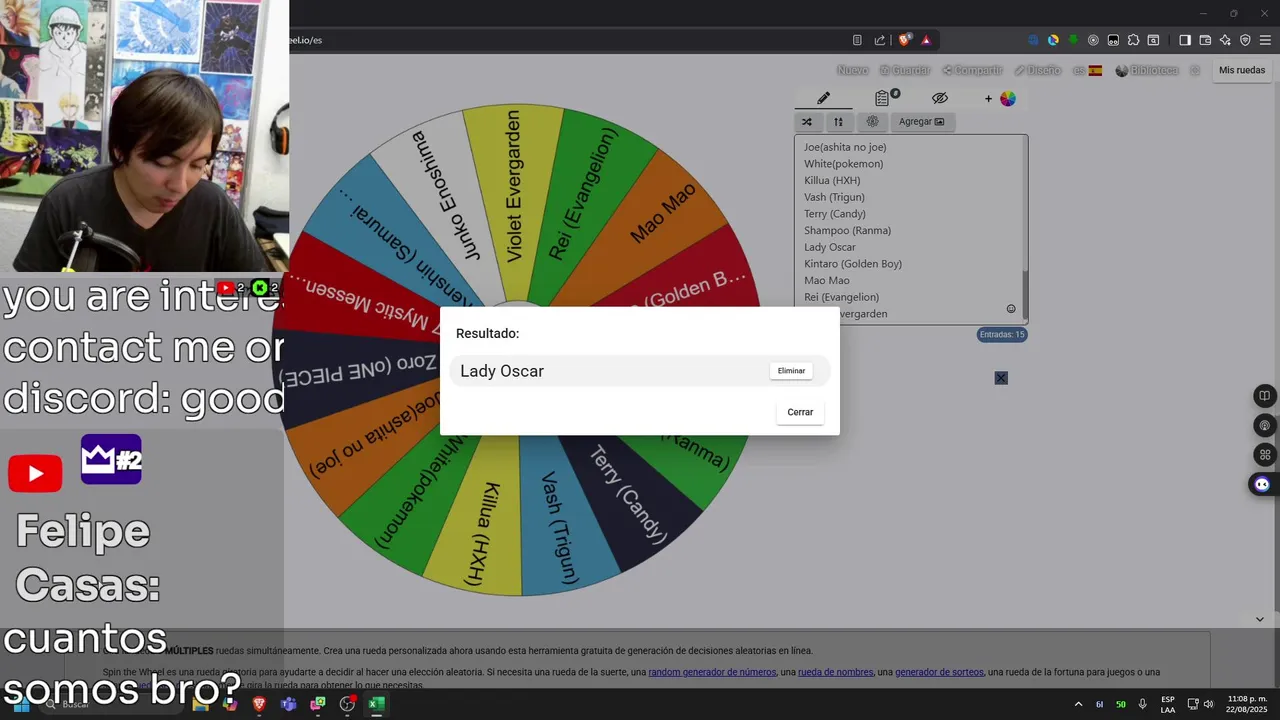The image size is (1280, 720).
Task: Open Brave from the Windows taskbar
Action: 259,704
